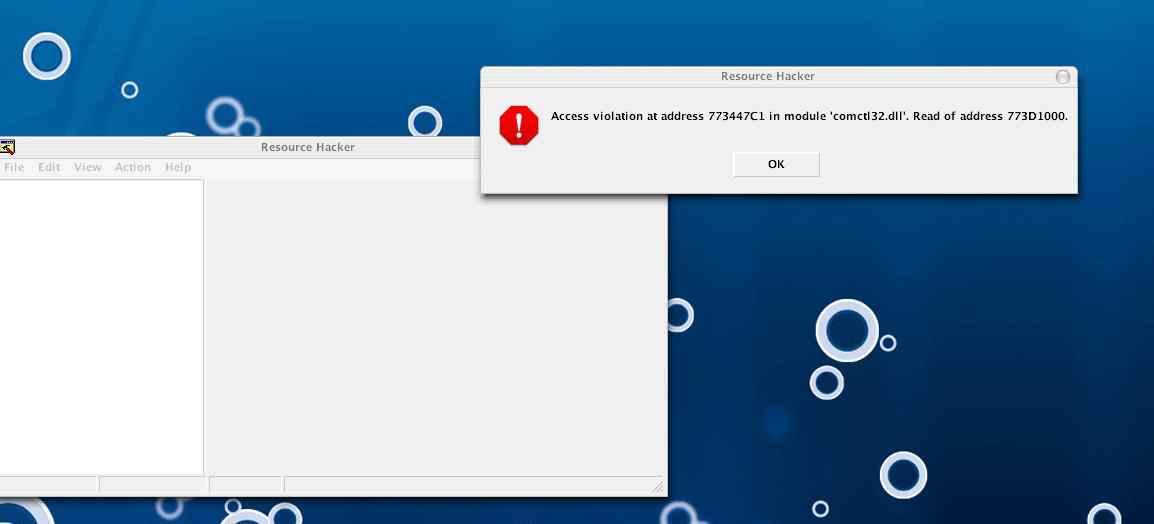The width and height of the screenshot is (1154, 524).
Task: Click the main Resource Hacker window title bar
Action: 308,147
